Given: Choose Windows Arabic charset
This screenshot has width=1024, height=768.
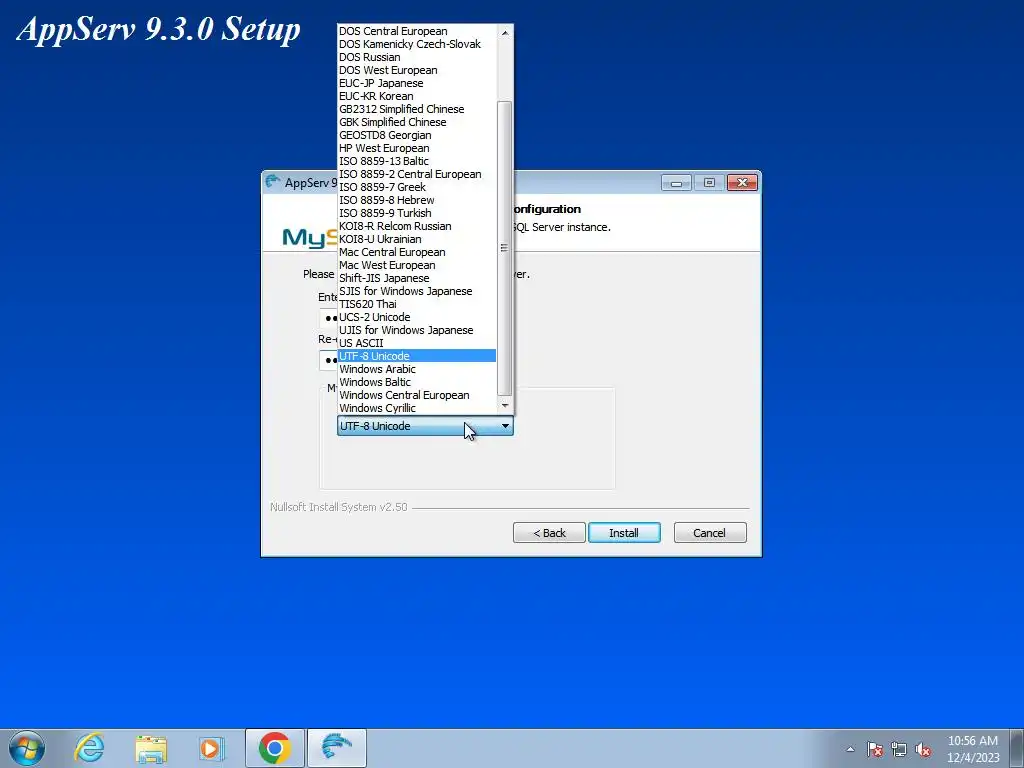Looking at the screenshot, I should point(417,369).
